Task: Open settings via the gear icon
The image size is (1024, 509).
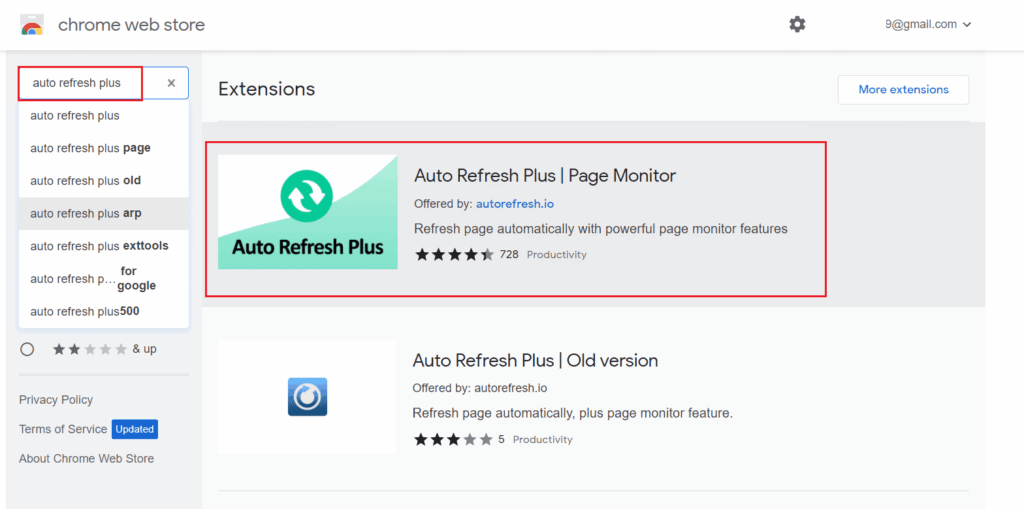Action: pos(797,25)
